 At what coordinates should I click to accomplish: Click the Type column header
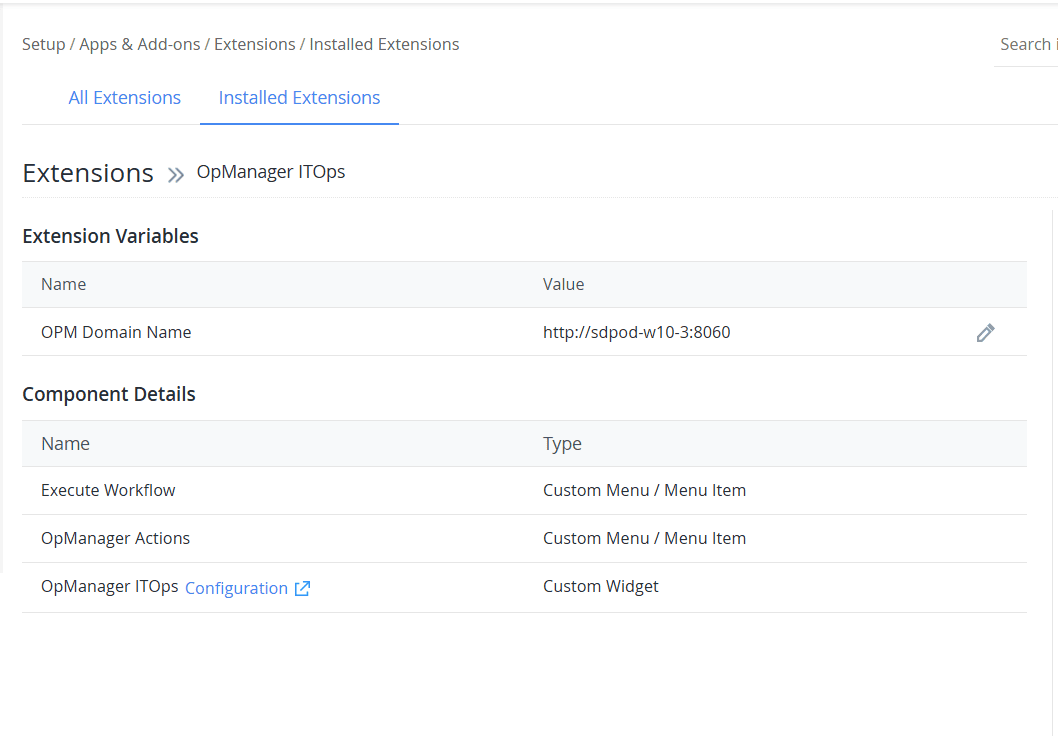point(562,444)
